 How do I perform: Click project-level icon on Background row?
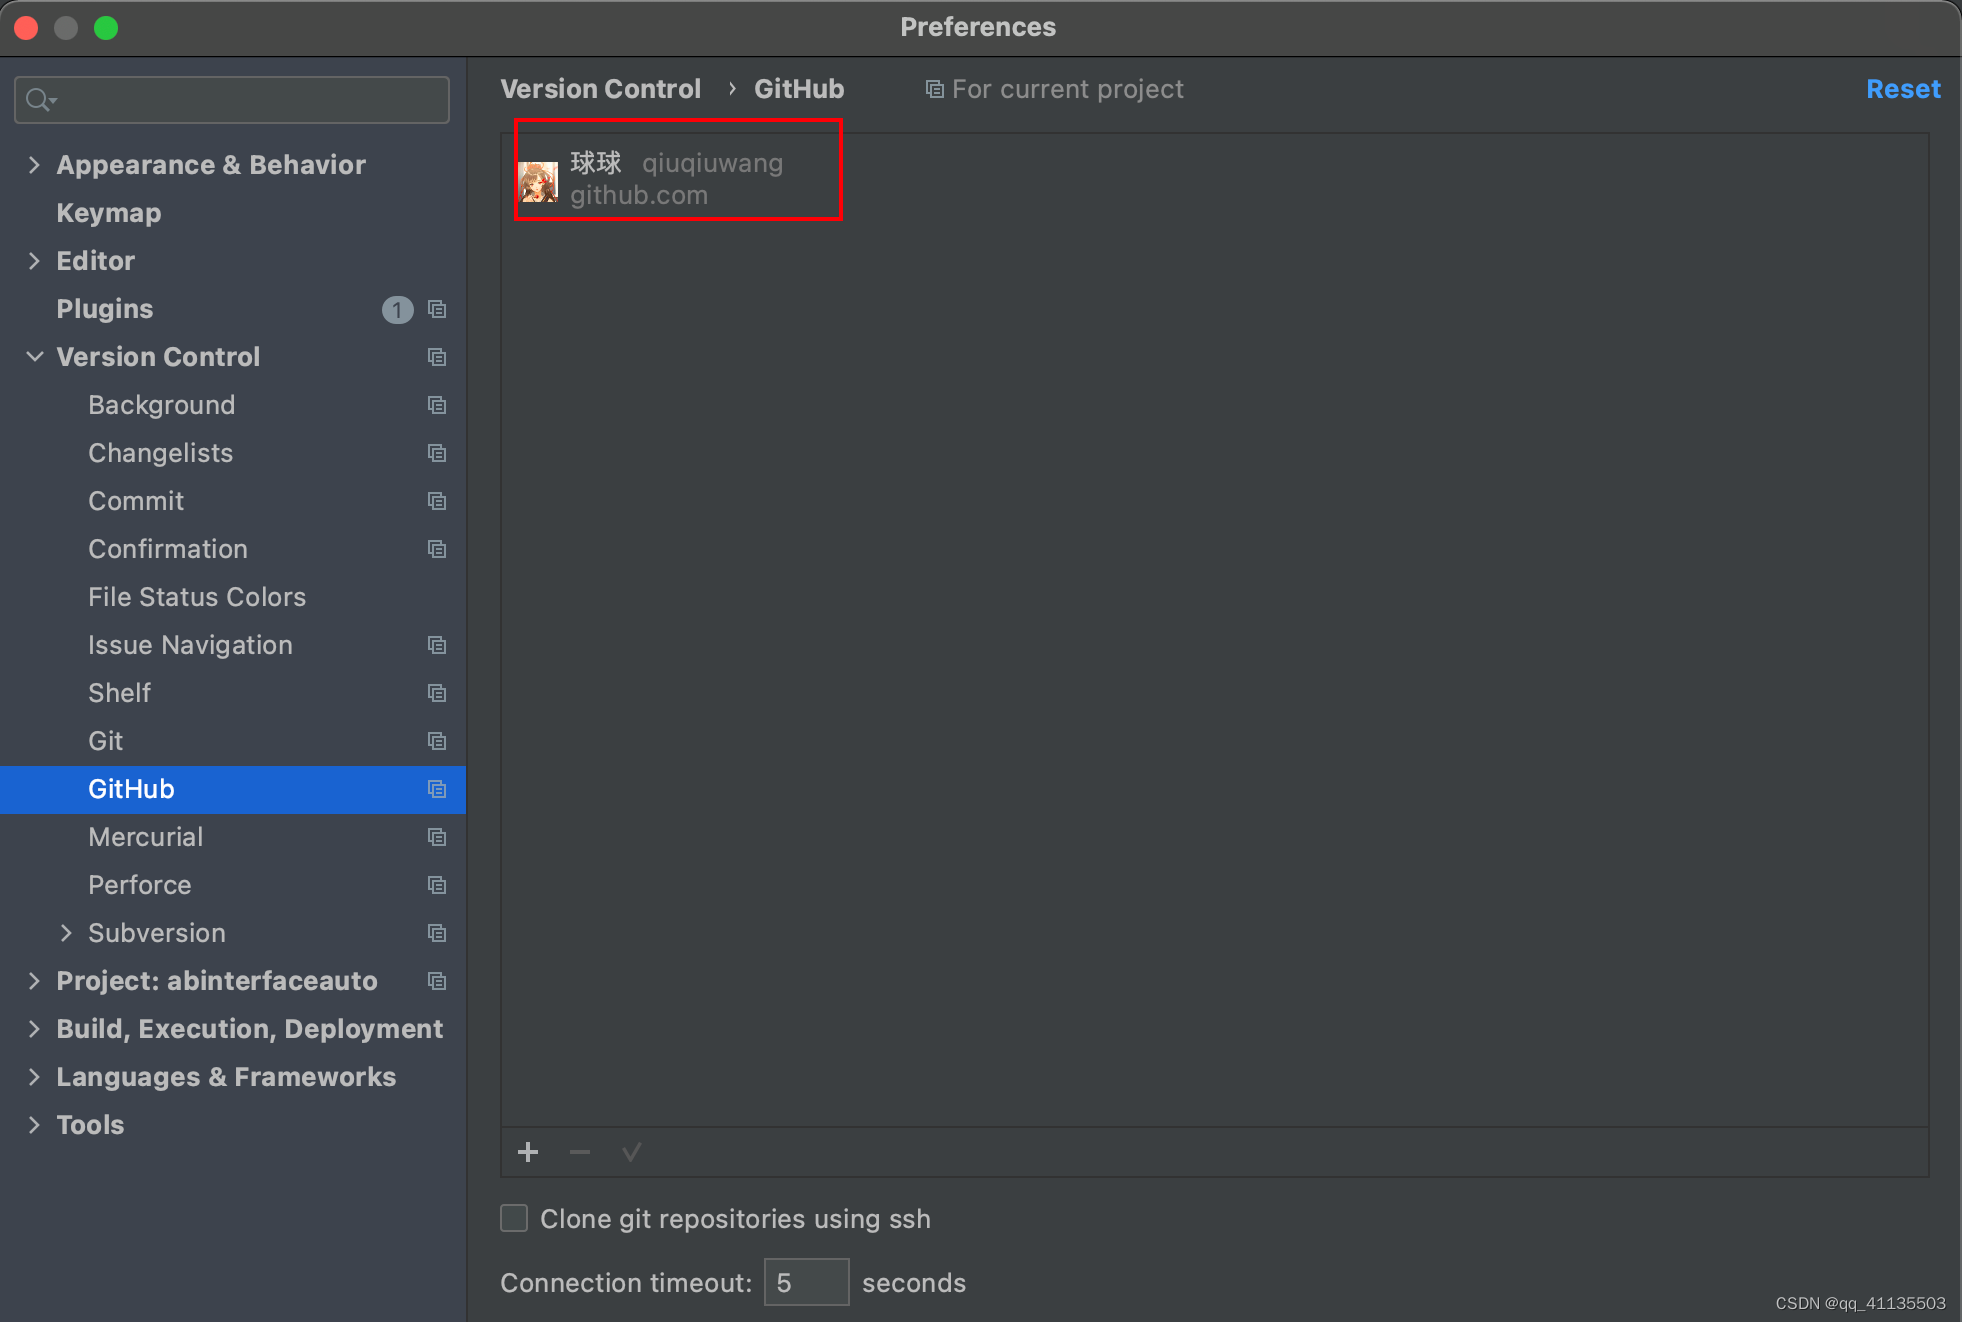pos(437,405)
